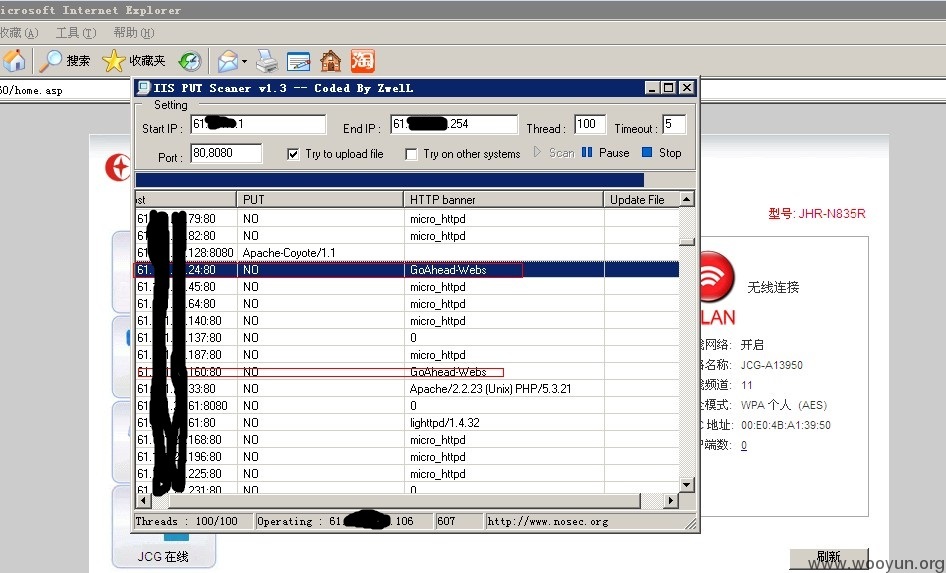Click the house-shaped toolbar icon next to Taobao
The width and height of the screenshot is (946, 573).
[x=331, y=61]
